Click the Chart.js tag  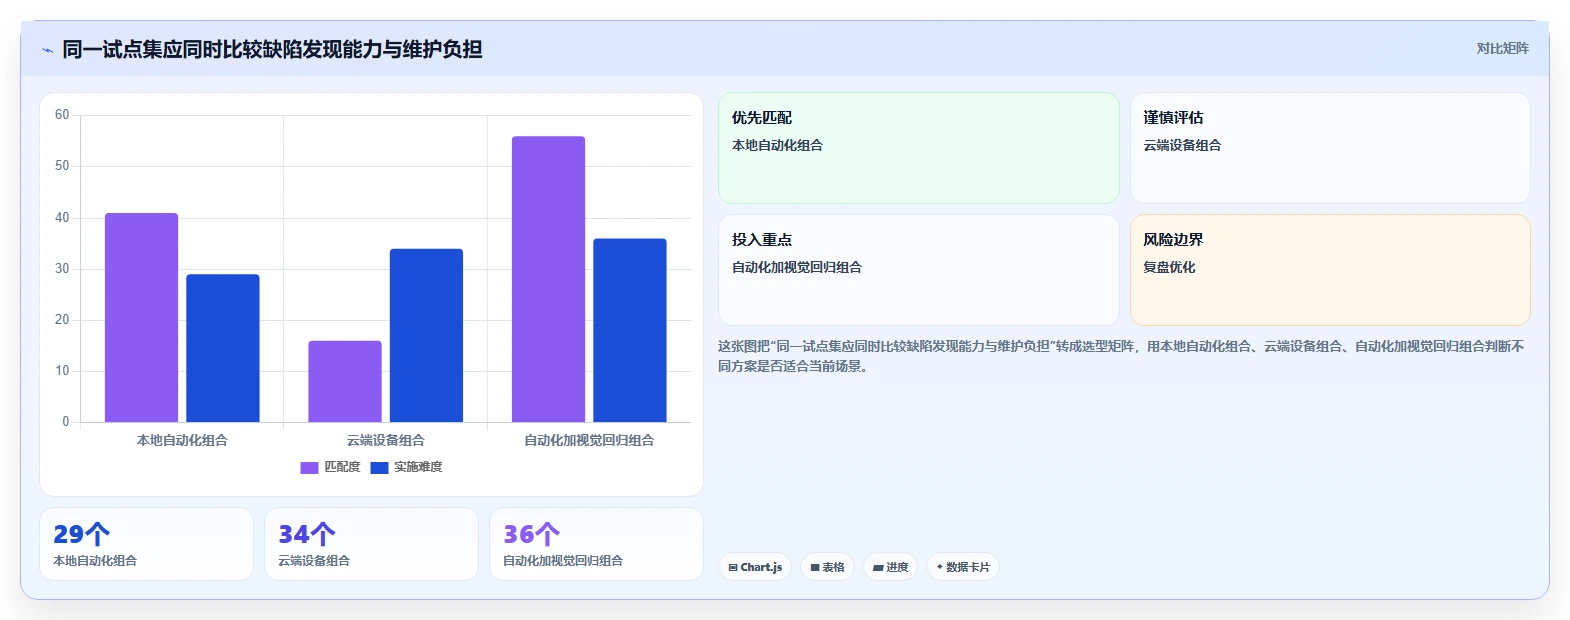[755, 567]
